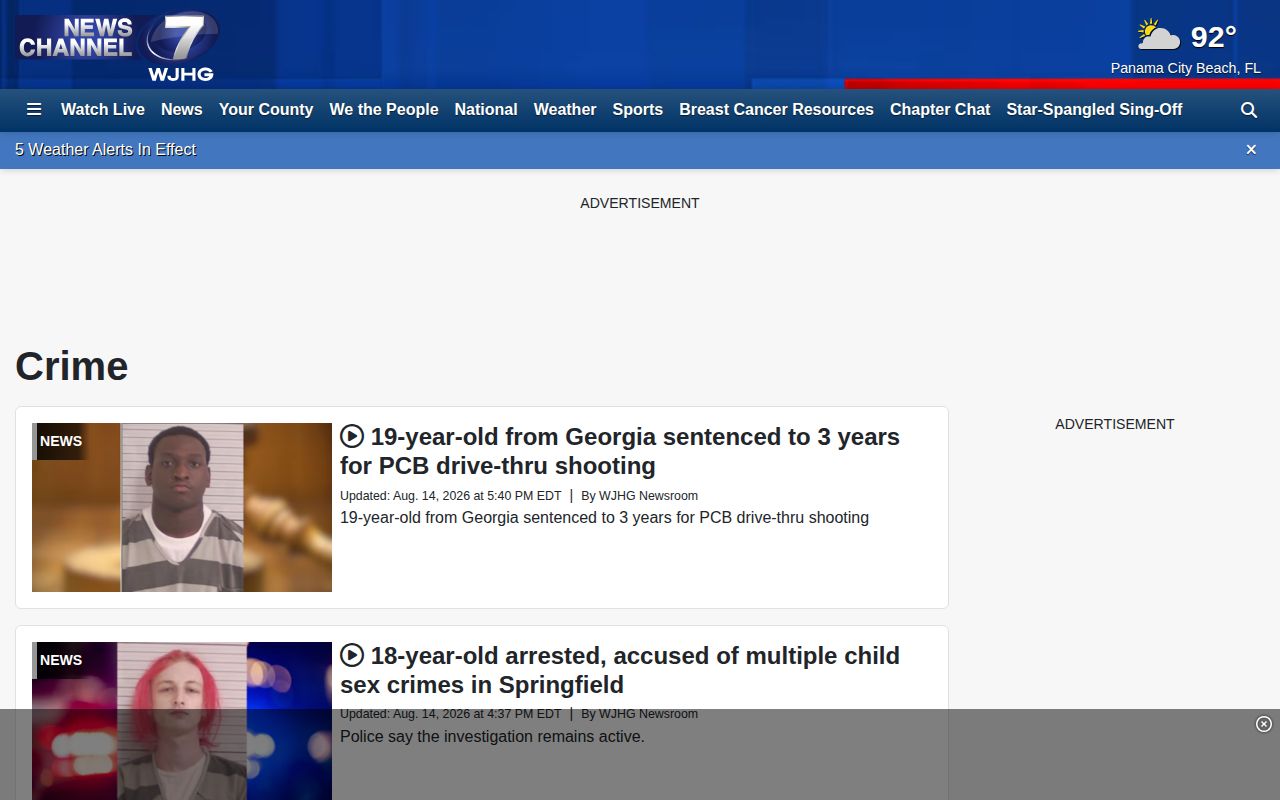The height and width of the screenshot is (800, 1280).
Task: Open Breast Cancer Resources page
Action: 776,110
